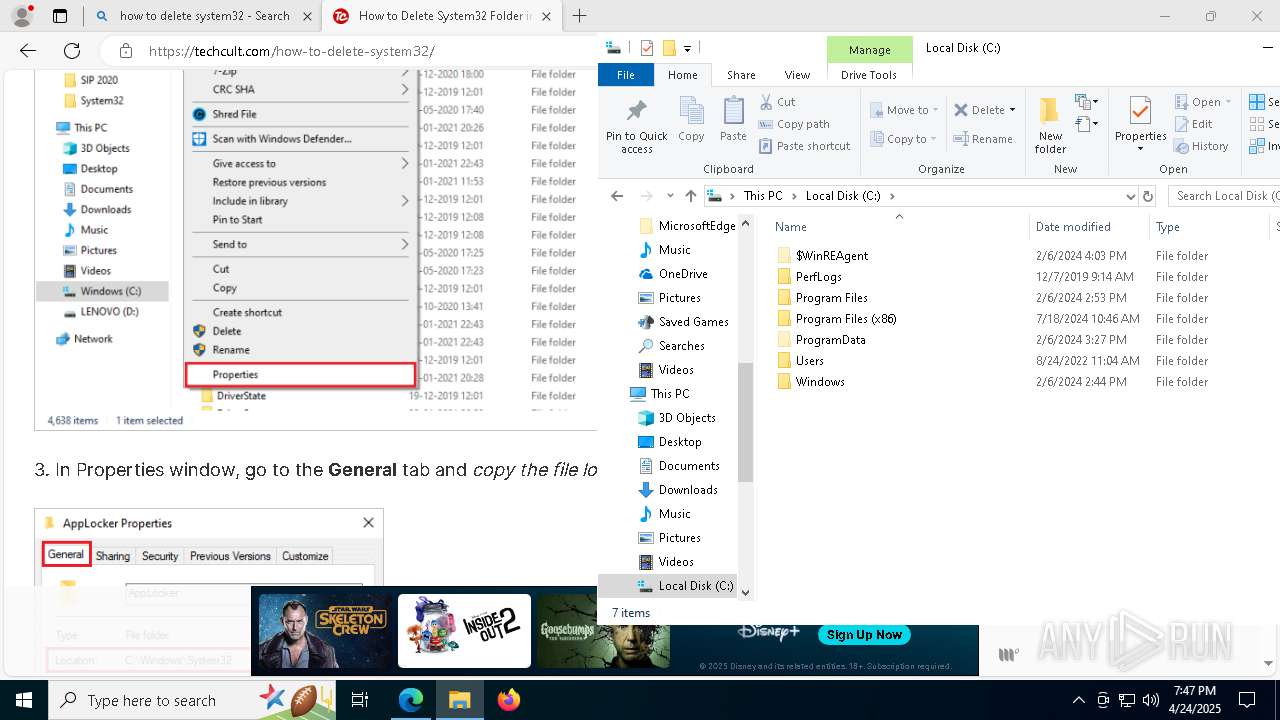The image size is (1280, 720).
Task: Select This PC in address path
Action: (763, 196)
